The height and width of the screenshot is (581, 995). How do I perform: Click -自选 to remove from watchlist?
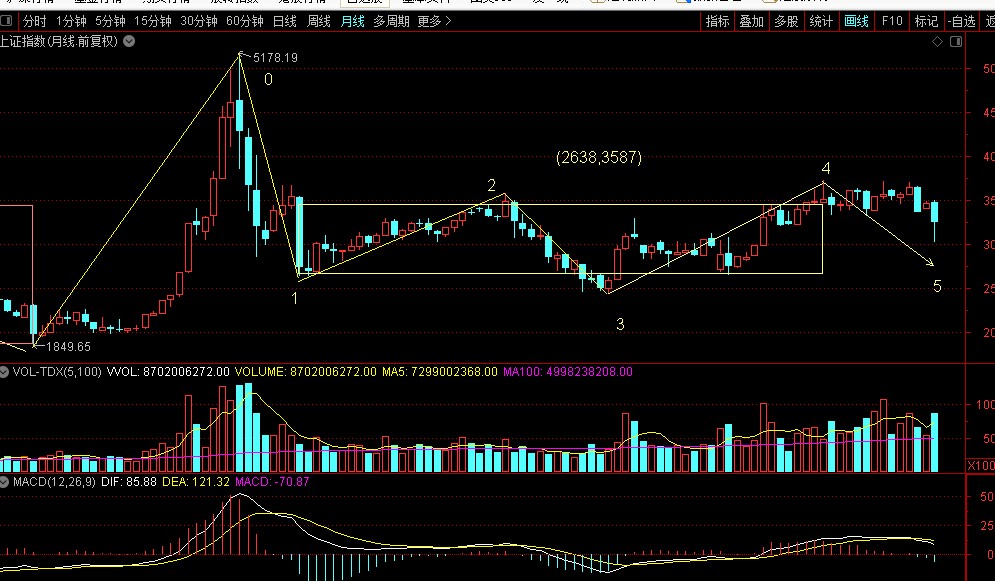coord(962,22)
